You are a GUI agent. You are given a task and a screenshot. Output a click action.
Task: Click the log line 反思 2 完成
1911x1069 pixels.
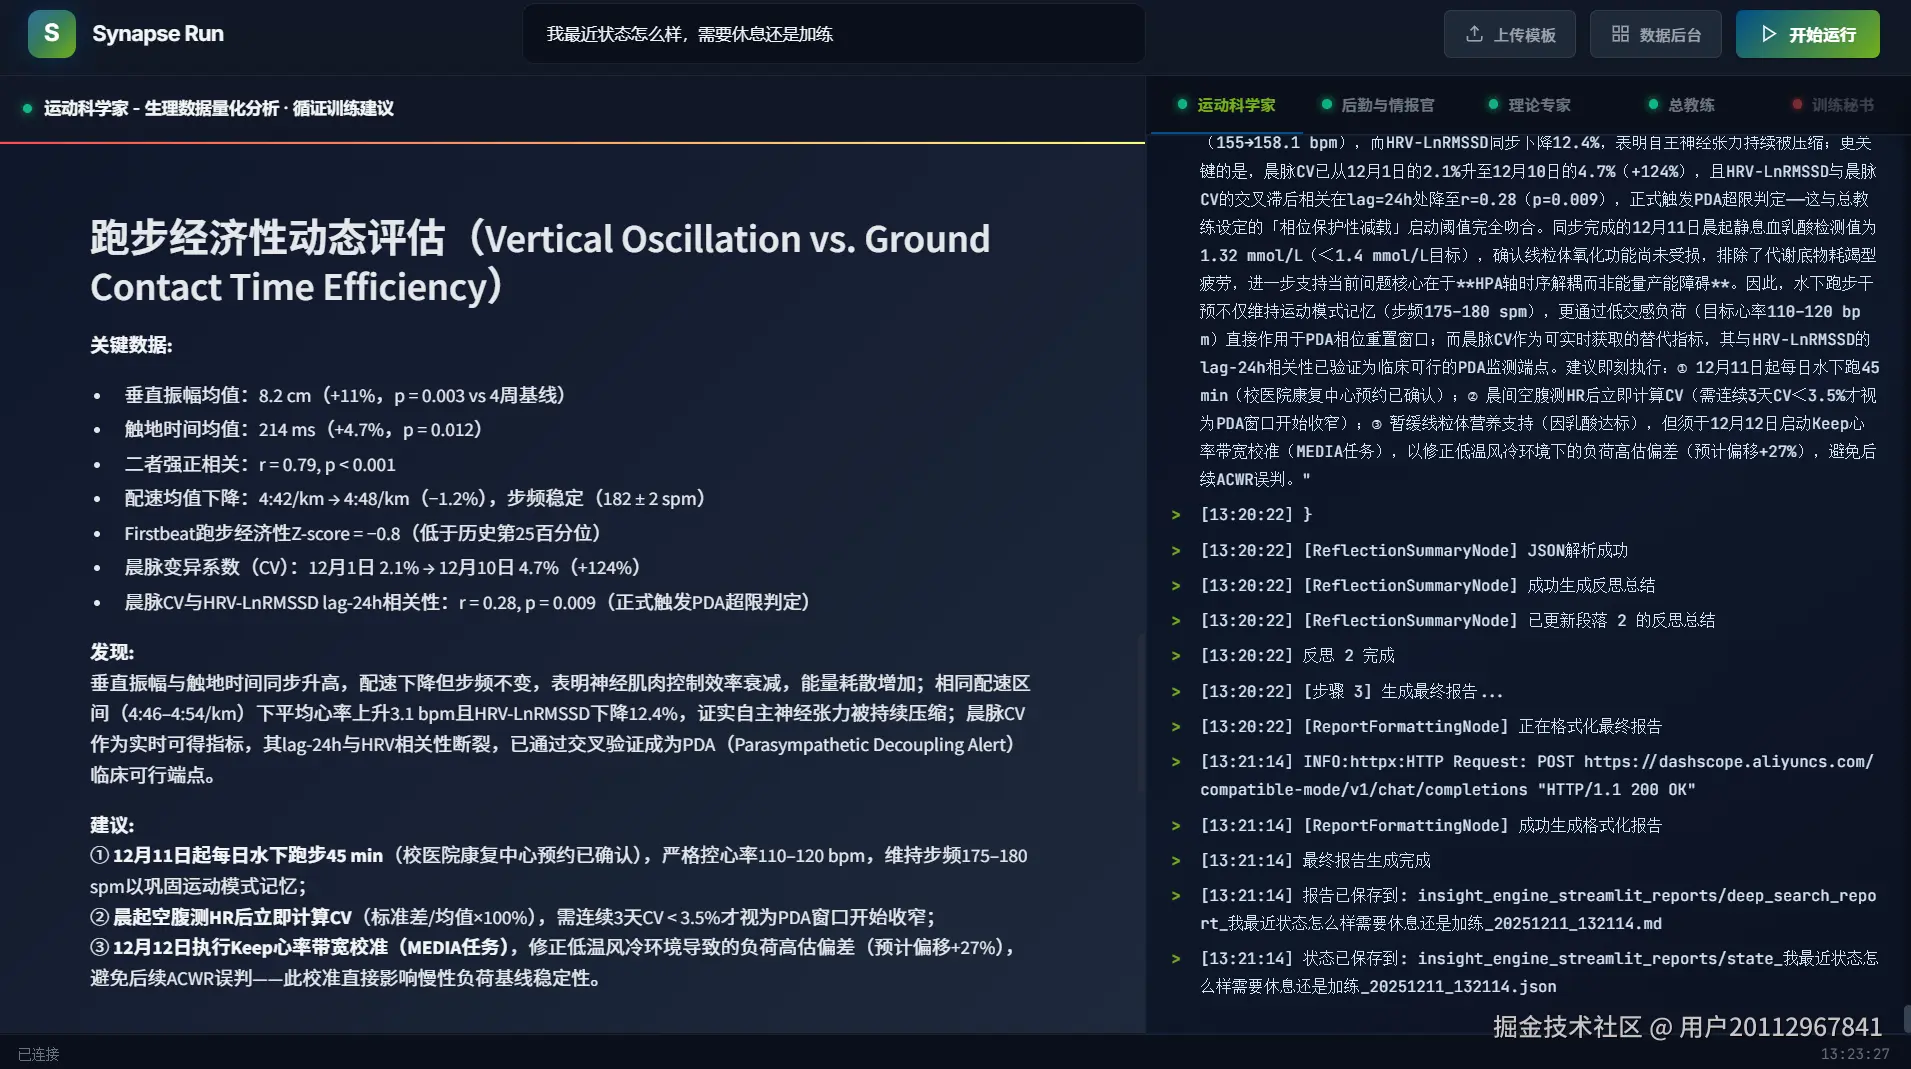click(x=1297, y=655)
